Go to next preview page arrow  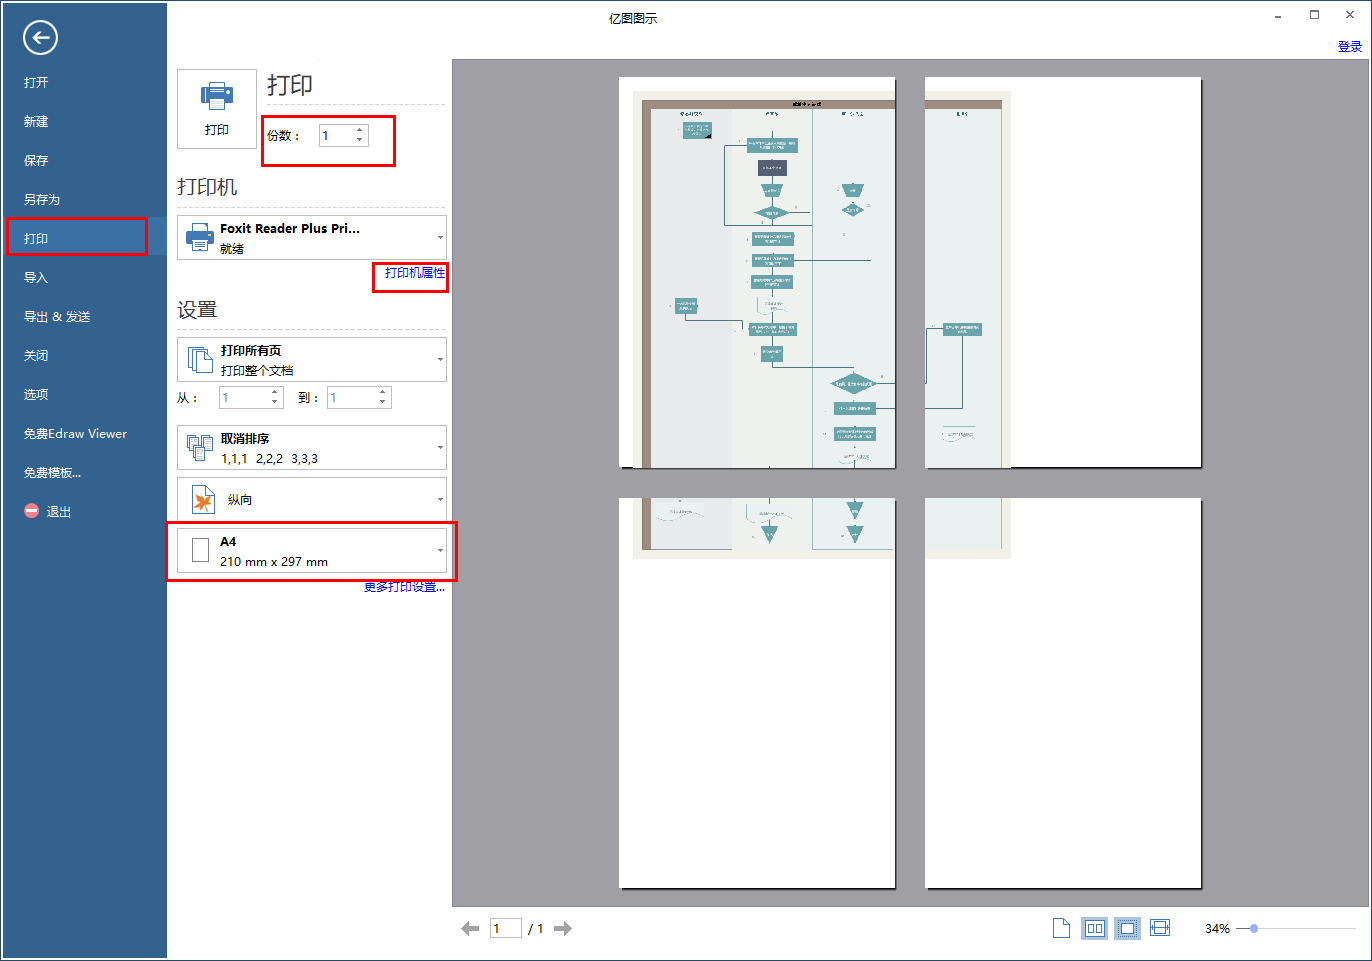(x=563, y=929)
